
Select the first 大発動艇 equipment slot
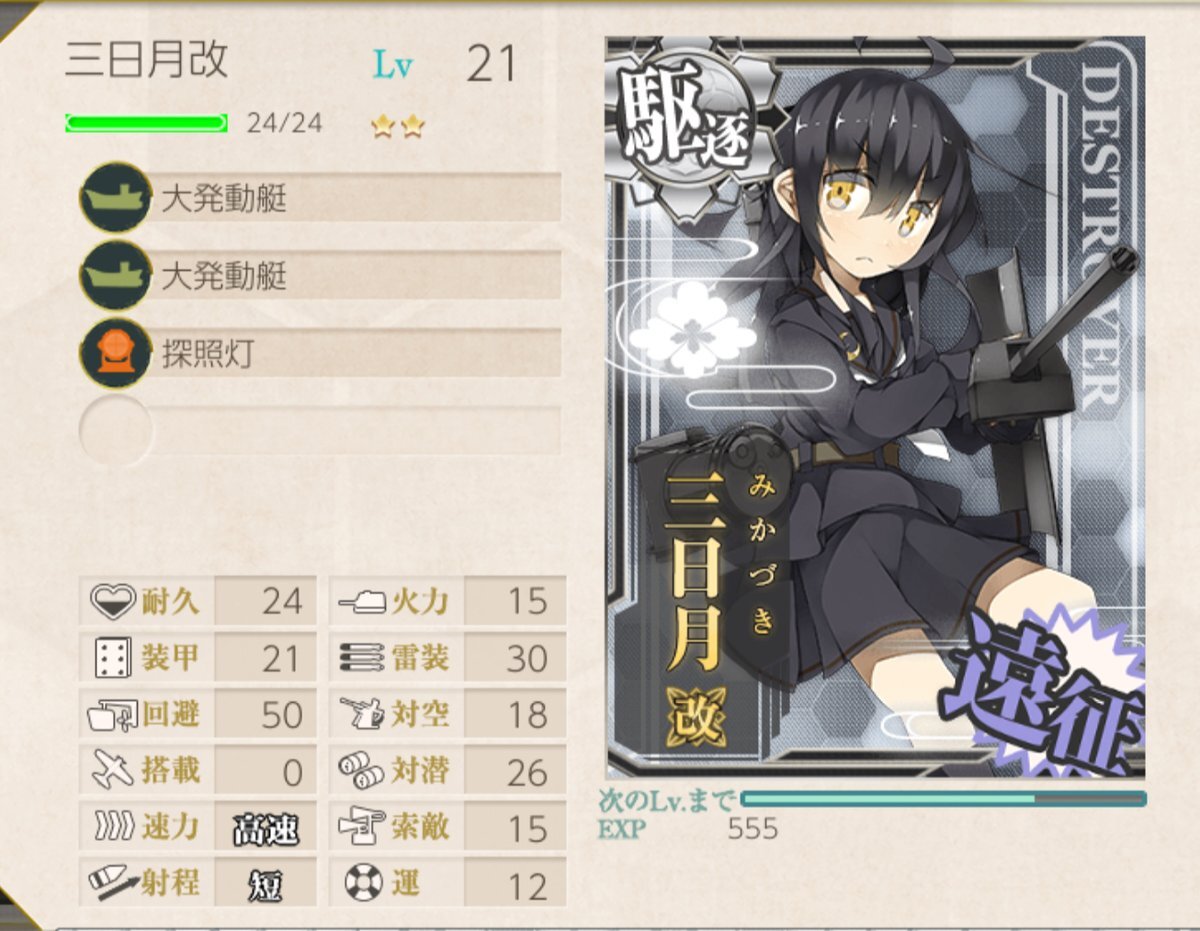tap(321, 198)
